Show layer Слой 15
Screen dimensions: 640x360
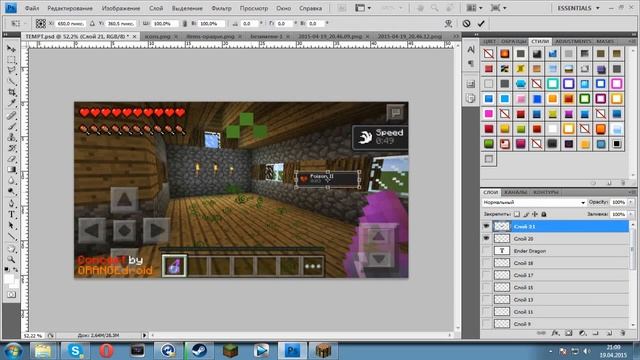pos(486,287)
